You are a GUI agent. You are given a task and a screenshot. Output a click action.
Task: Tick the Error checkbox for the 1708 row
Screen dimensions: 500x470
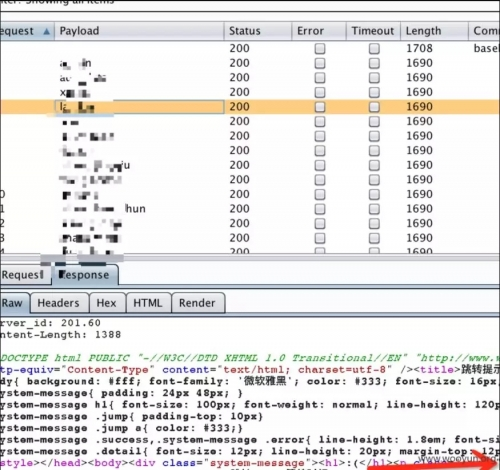[320, 49]
